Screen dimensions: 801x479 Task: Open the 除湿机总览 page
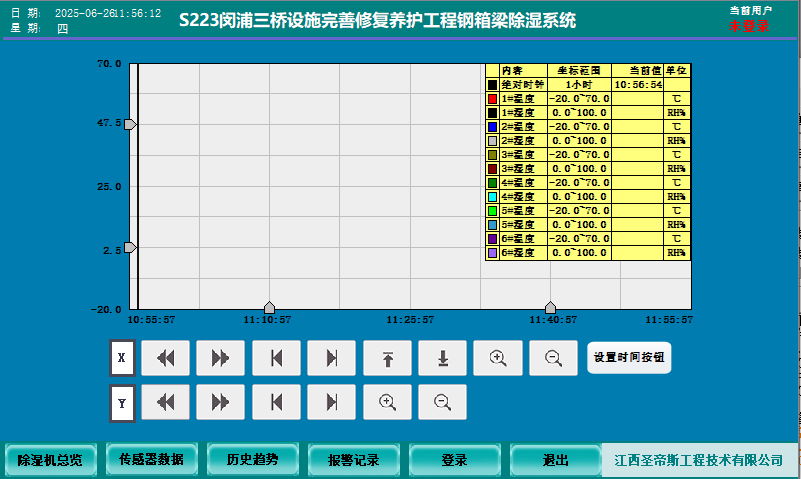click(x=50, y=460)
